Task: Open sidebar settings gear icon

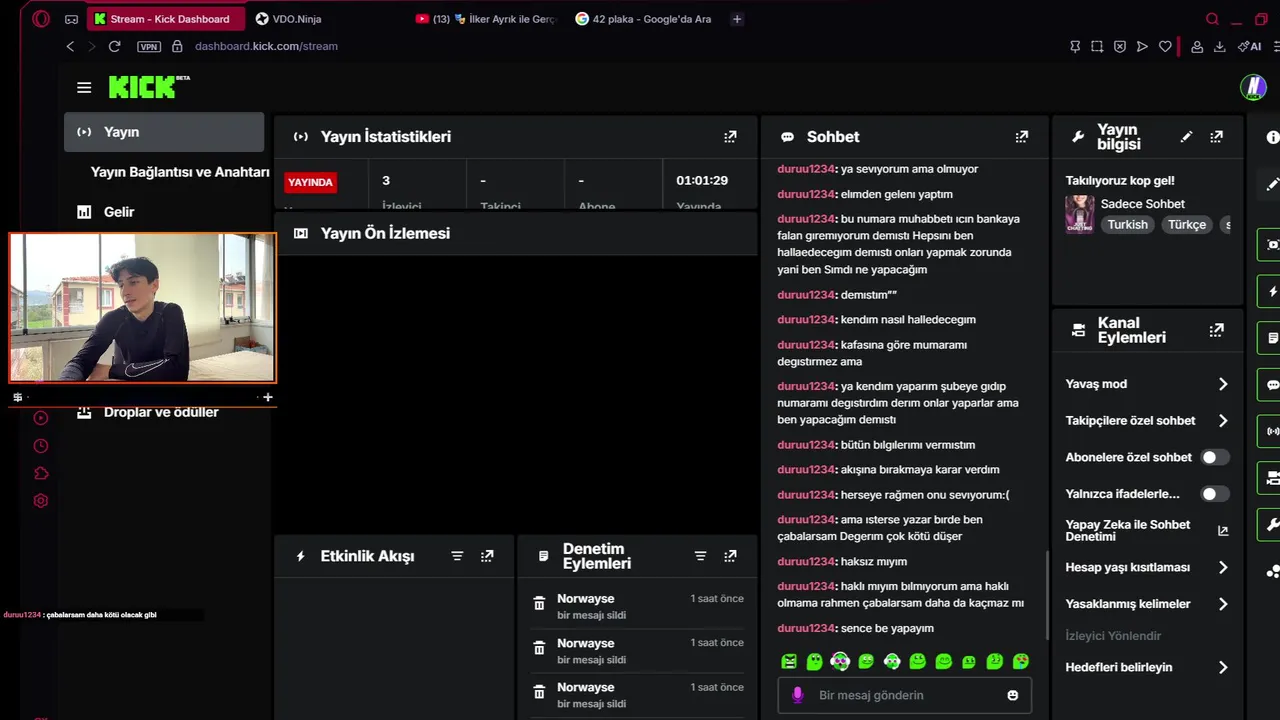Action: pos(41,501)
